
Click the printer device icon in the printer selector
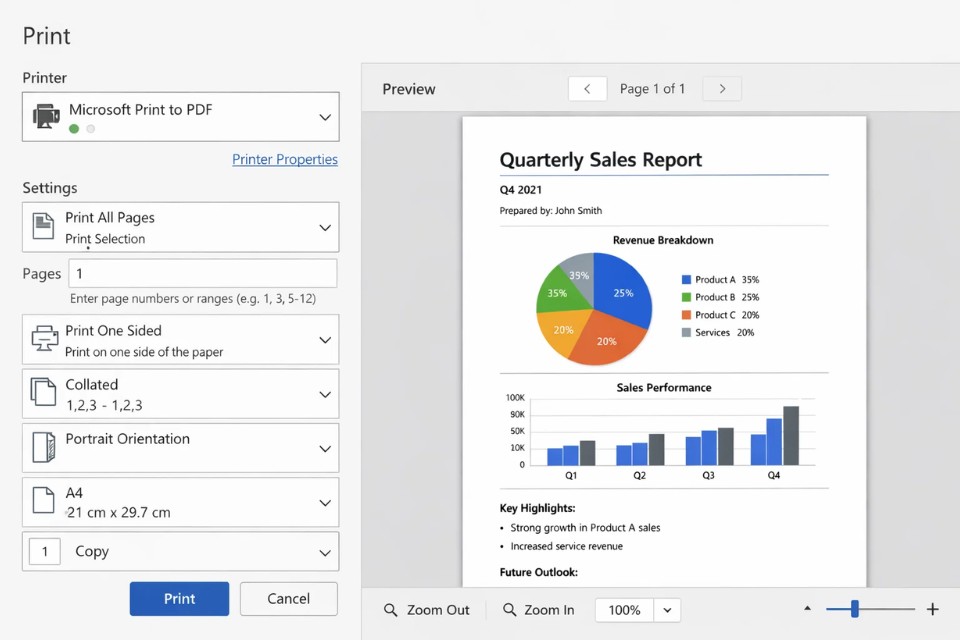[45, 115]
